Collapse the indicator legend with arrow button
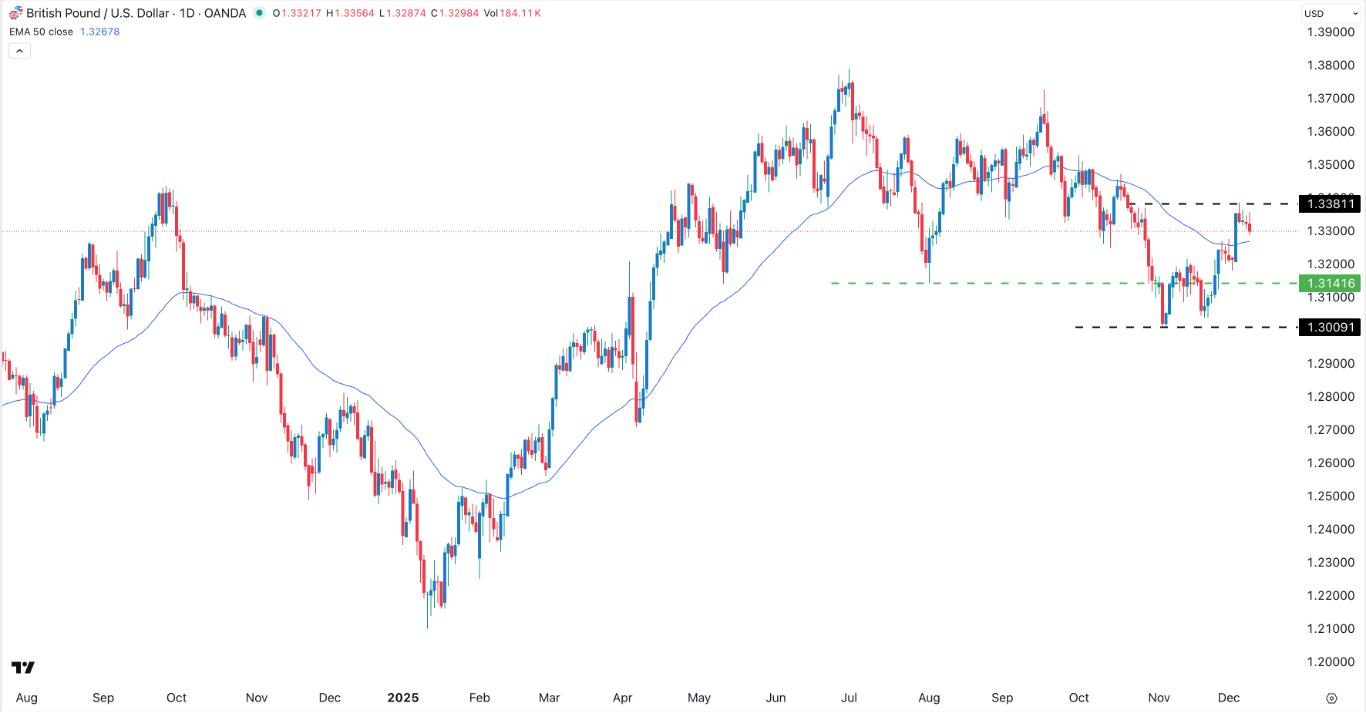The height and width of the screenshot is (712, 1366). click(x=20, y=50)
